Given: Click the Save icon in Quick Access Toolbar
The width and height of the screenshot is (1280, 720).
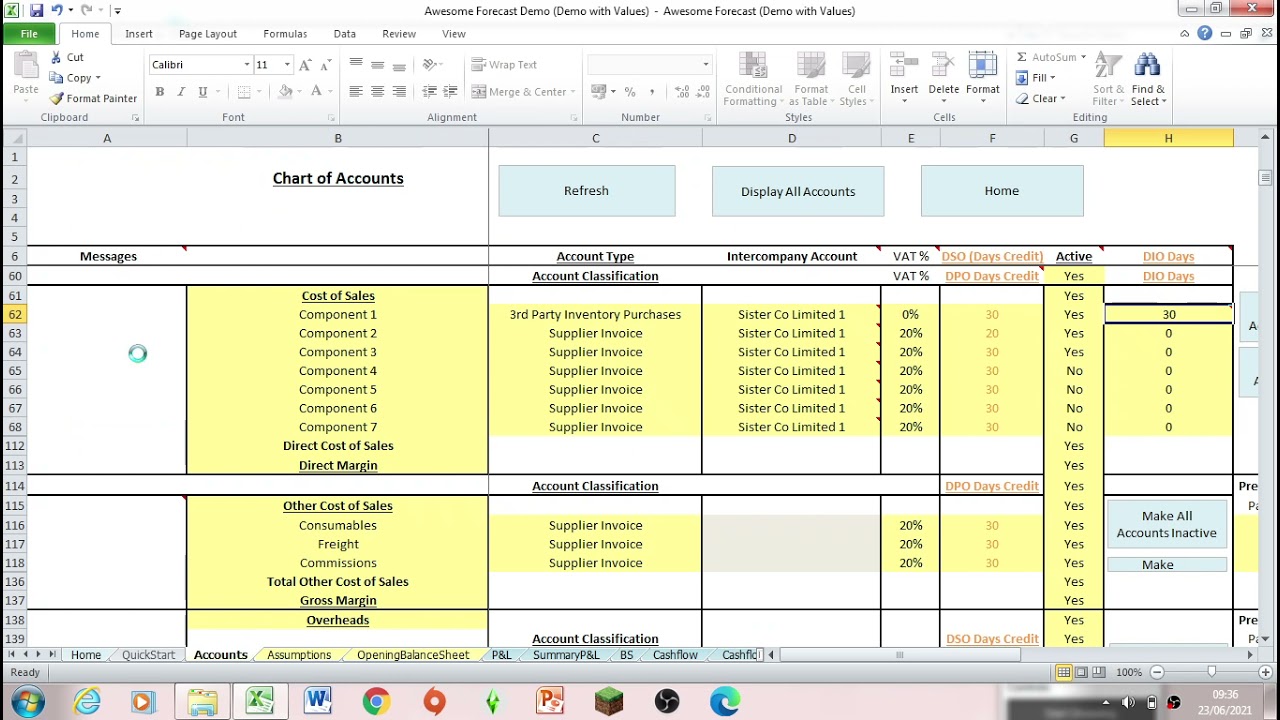Looking at the screenshot, I should [x=36, y=11].
